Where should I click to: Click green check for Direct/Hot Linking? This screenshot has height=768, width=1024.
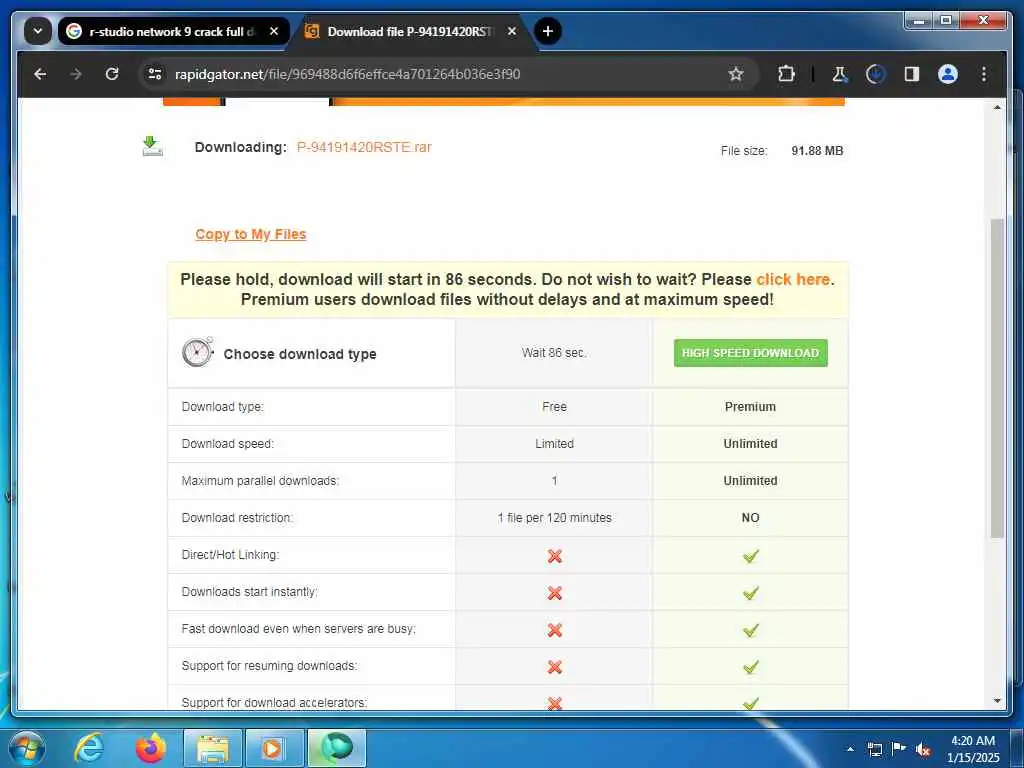click(x=750, y=556)
